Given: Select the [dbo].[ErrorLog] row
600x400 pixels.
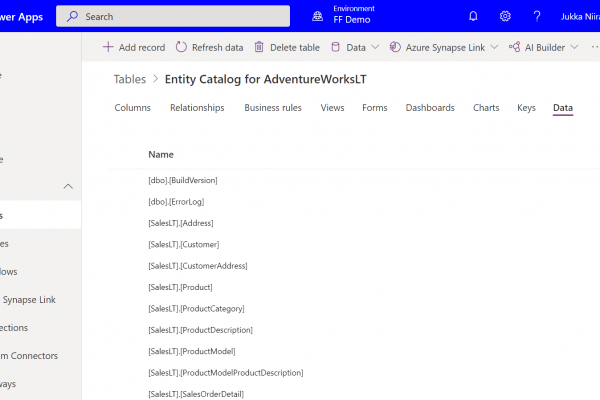Looking at the screenshot, I should [x=176, y=202].
